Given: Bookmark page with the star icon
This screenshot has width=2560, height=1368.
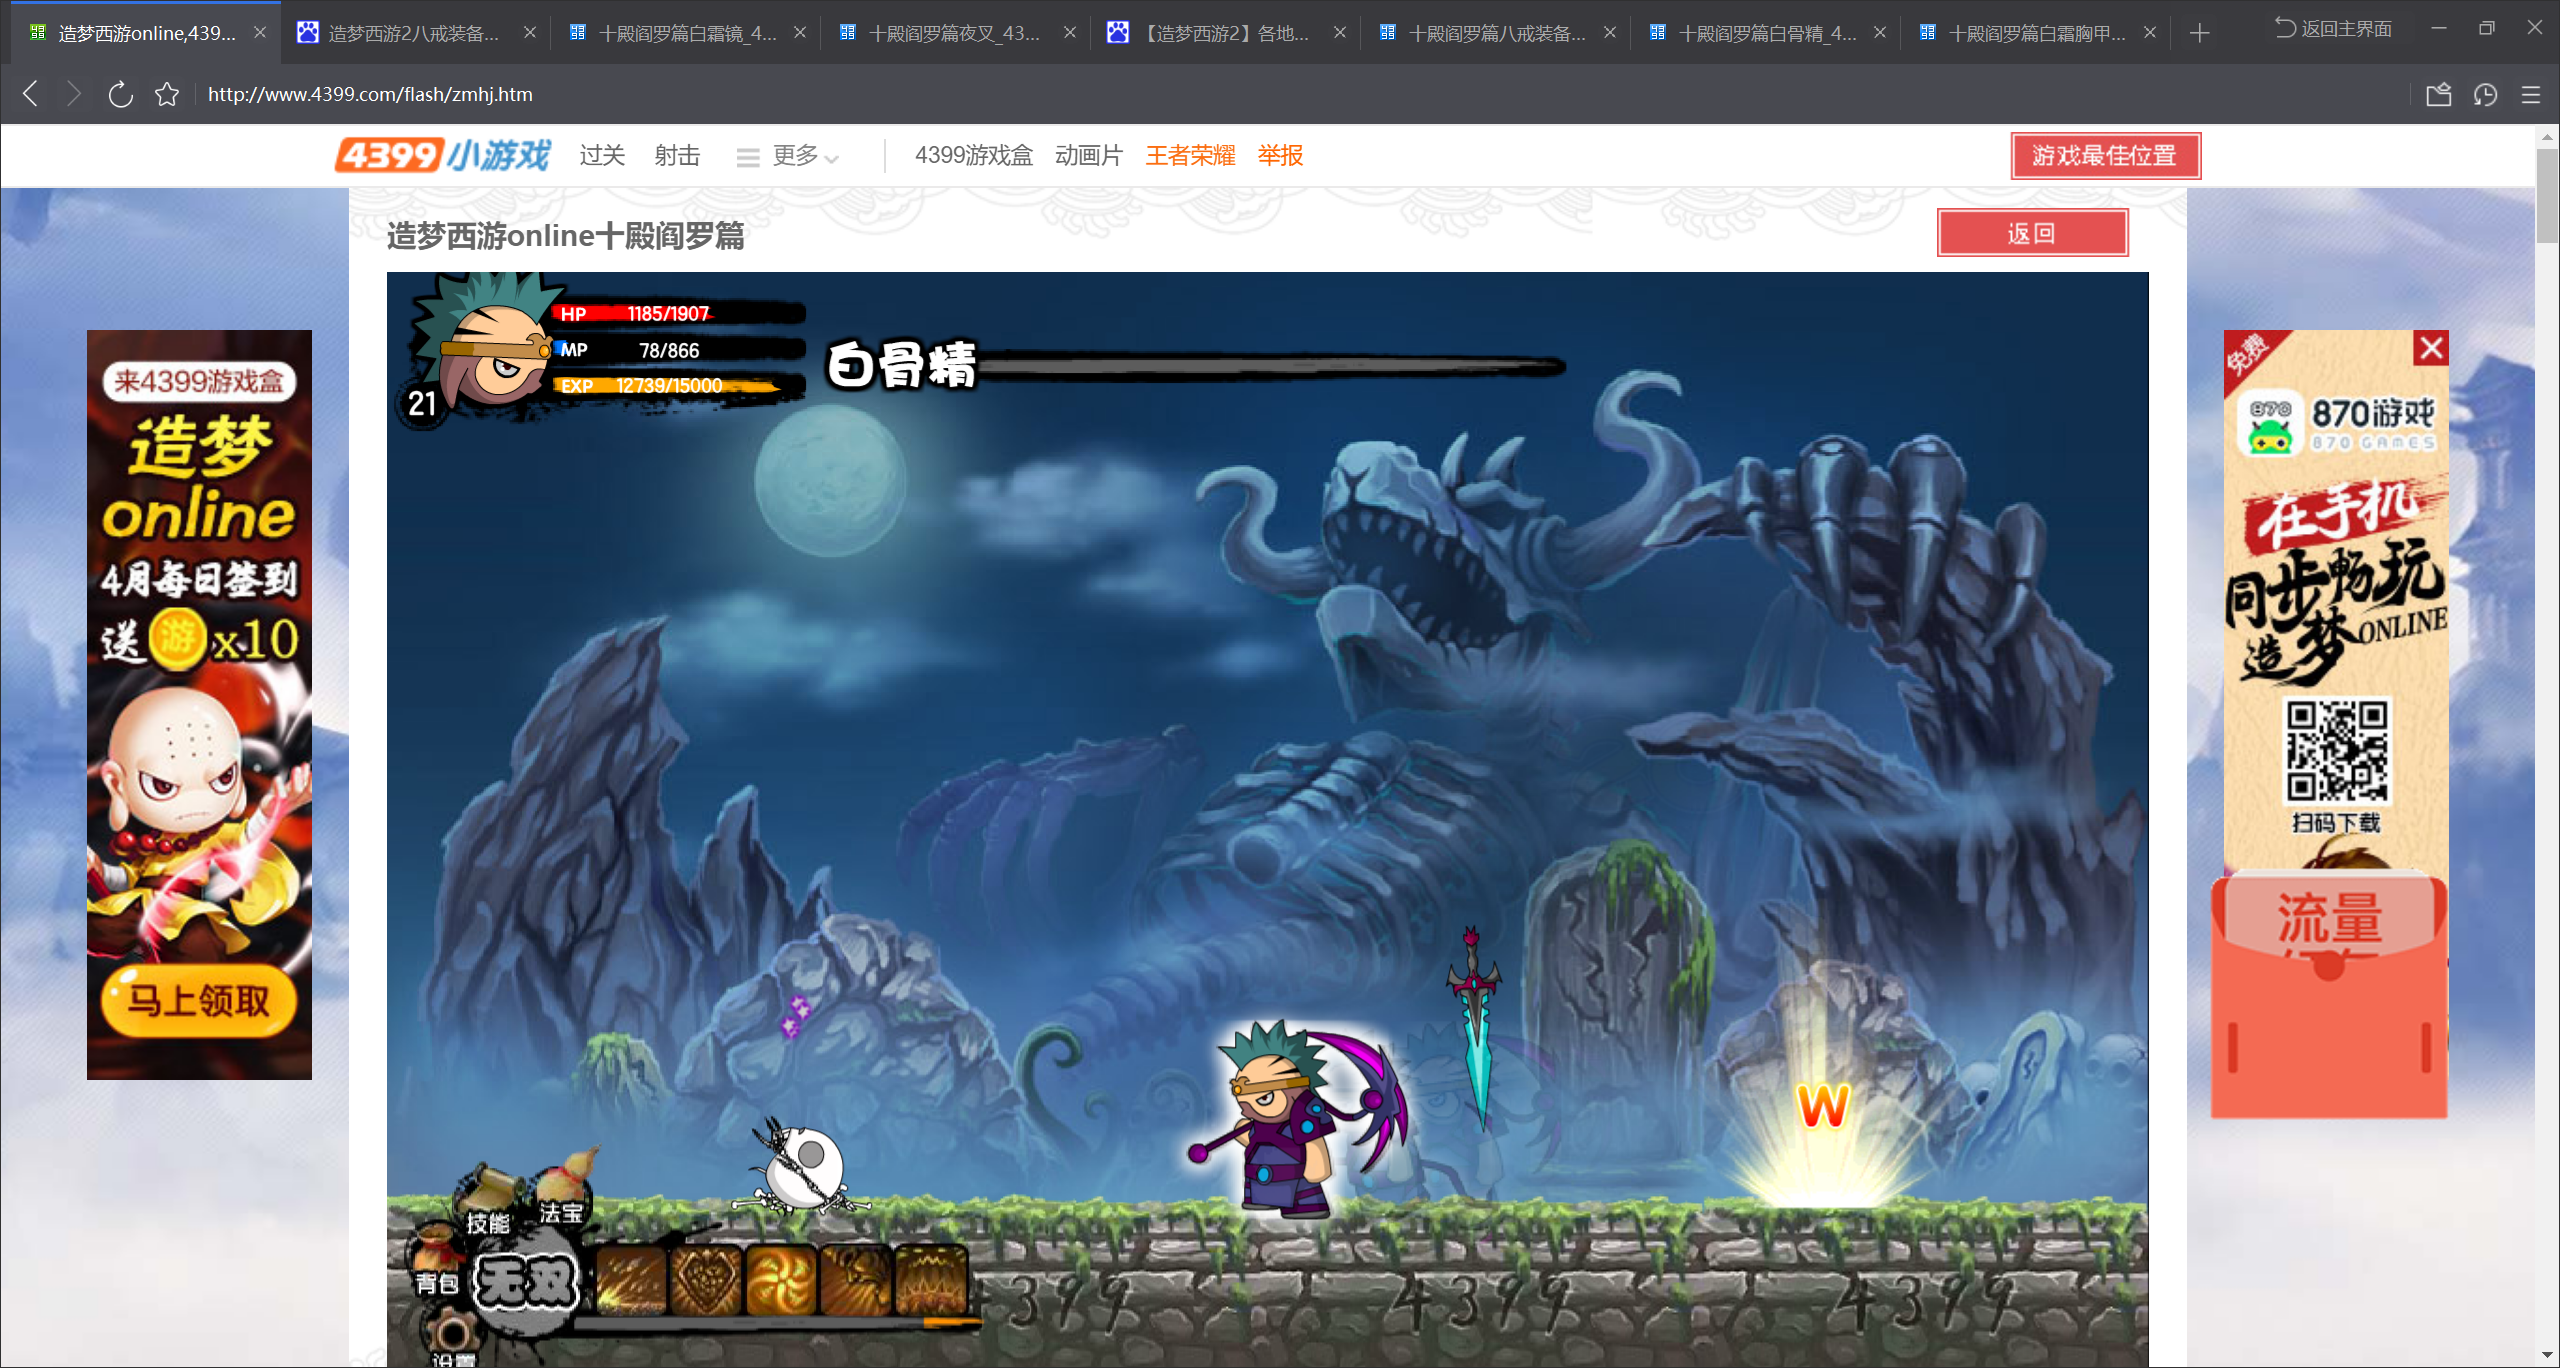Looking at the screenshot, I should coord(167,94).
